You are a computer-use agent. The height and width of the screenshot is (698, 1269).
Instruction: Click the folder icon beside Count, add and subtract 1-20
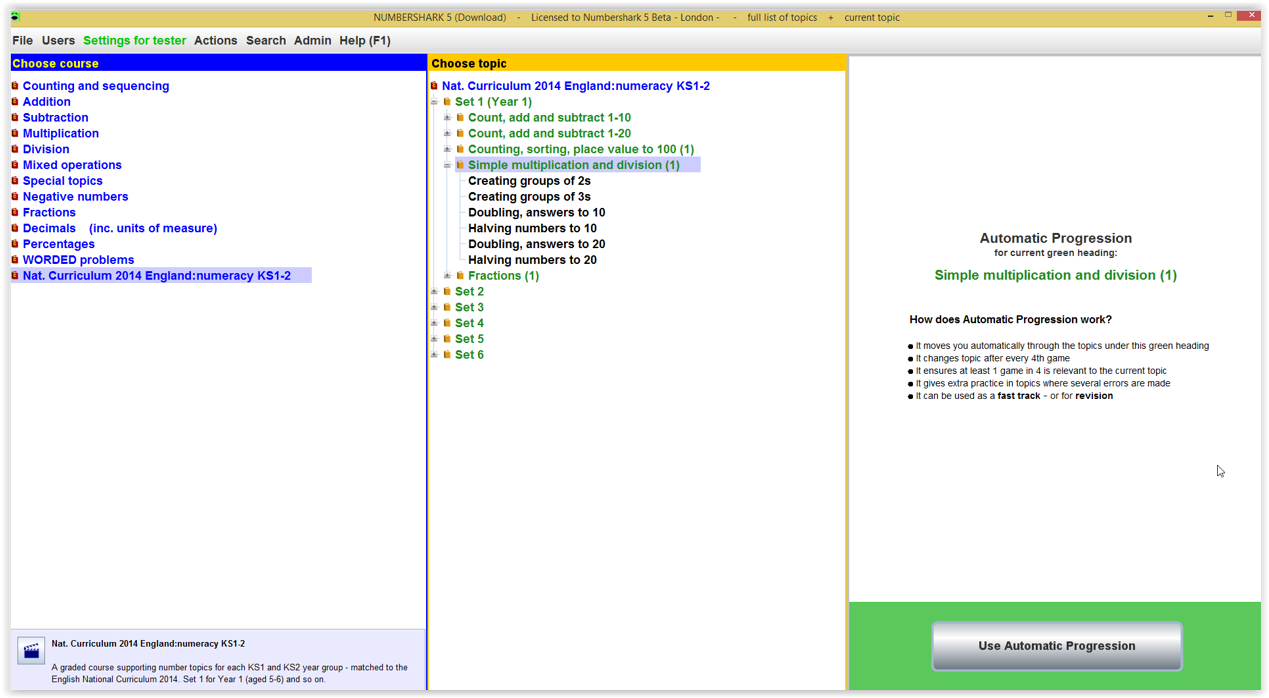[460, 133]
